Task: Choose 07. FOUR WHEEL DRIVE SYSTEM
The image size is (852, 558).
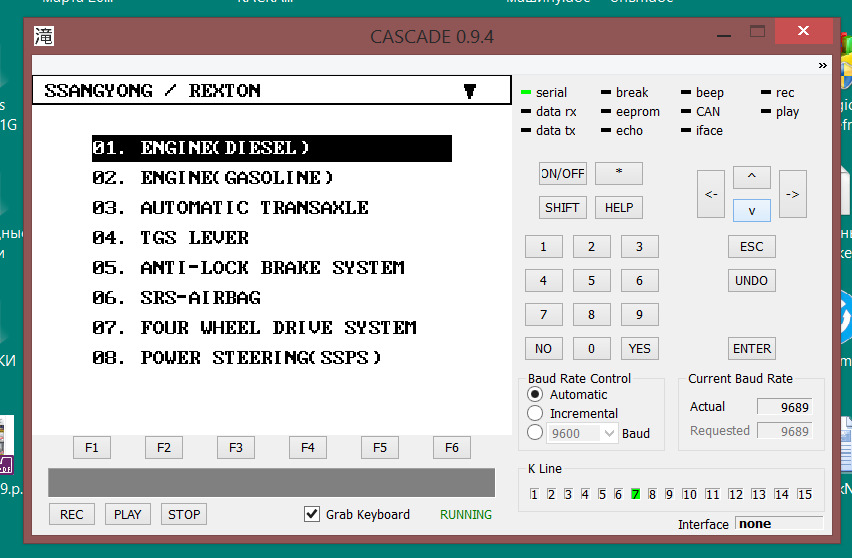Action: [254, 328]
